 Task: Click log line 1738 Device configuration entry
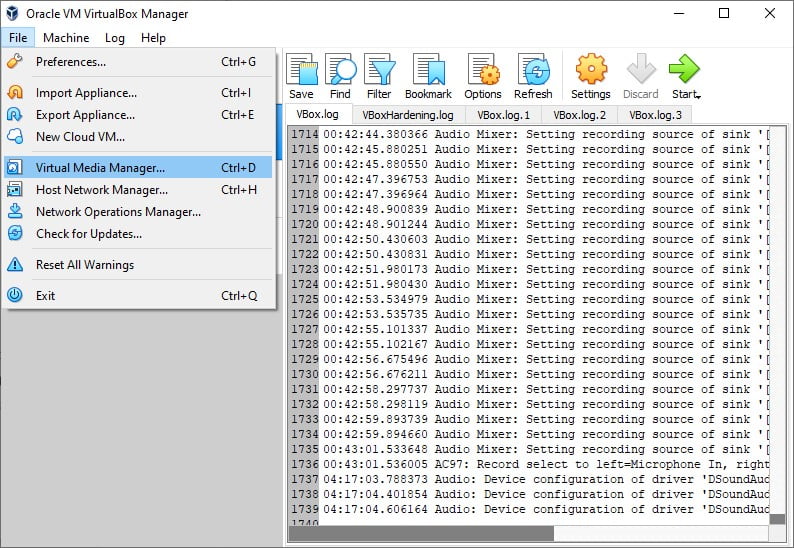pyautogui.click(x=546, y=494)
